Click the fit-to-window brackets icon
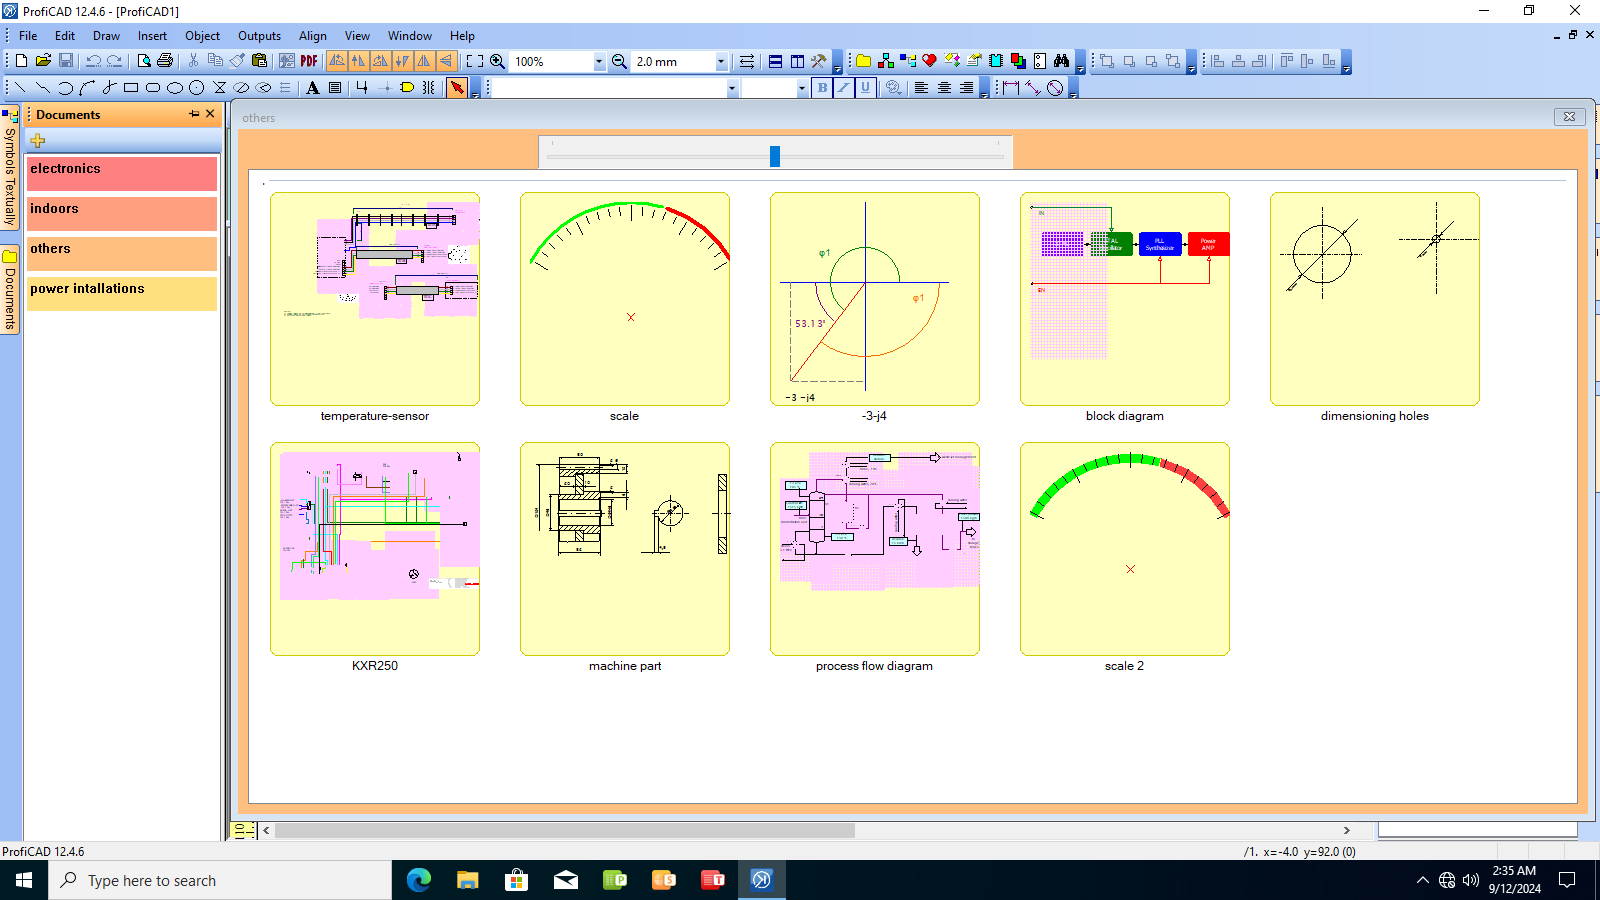Viewport: 1600px width, 900px height. (475, 61)
